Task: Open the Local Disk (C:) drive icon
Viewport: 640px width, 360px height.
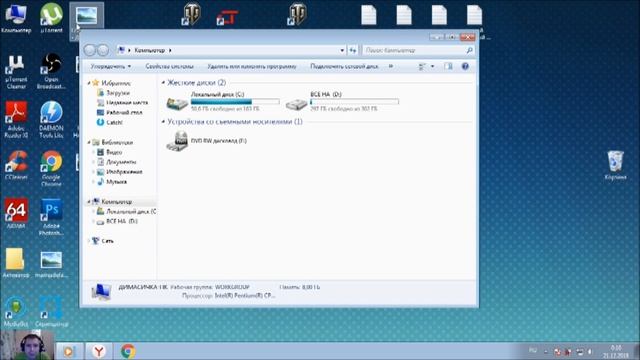Action: coord(177,103)
